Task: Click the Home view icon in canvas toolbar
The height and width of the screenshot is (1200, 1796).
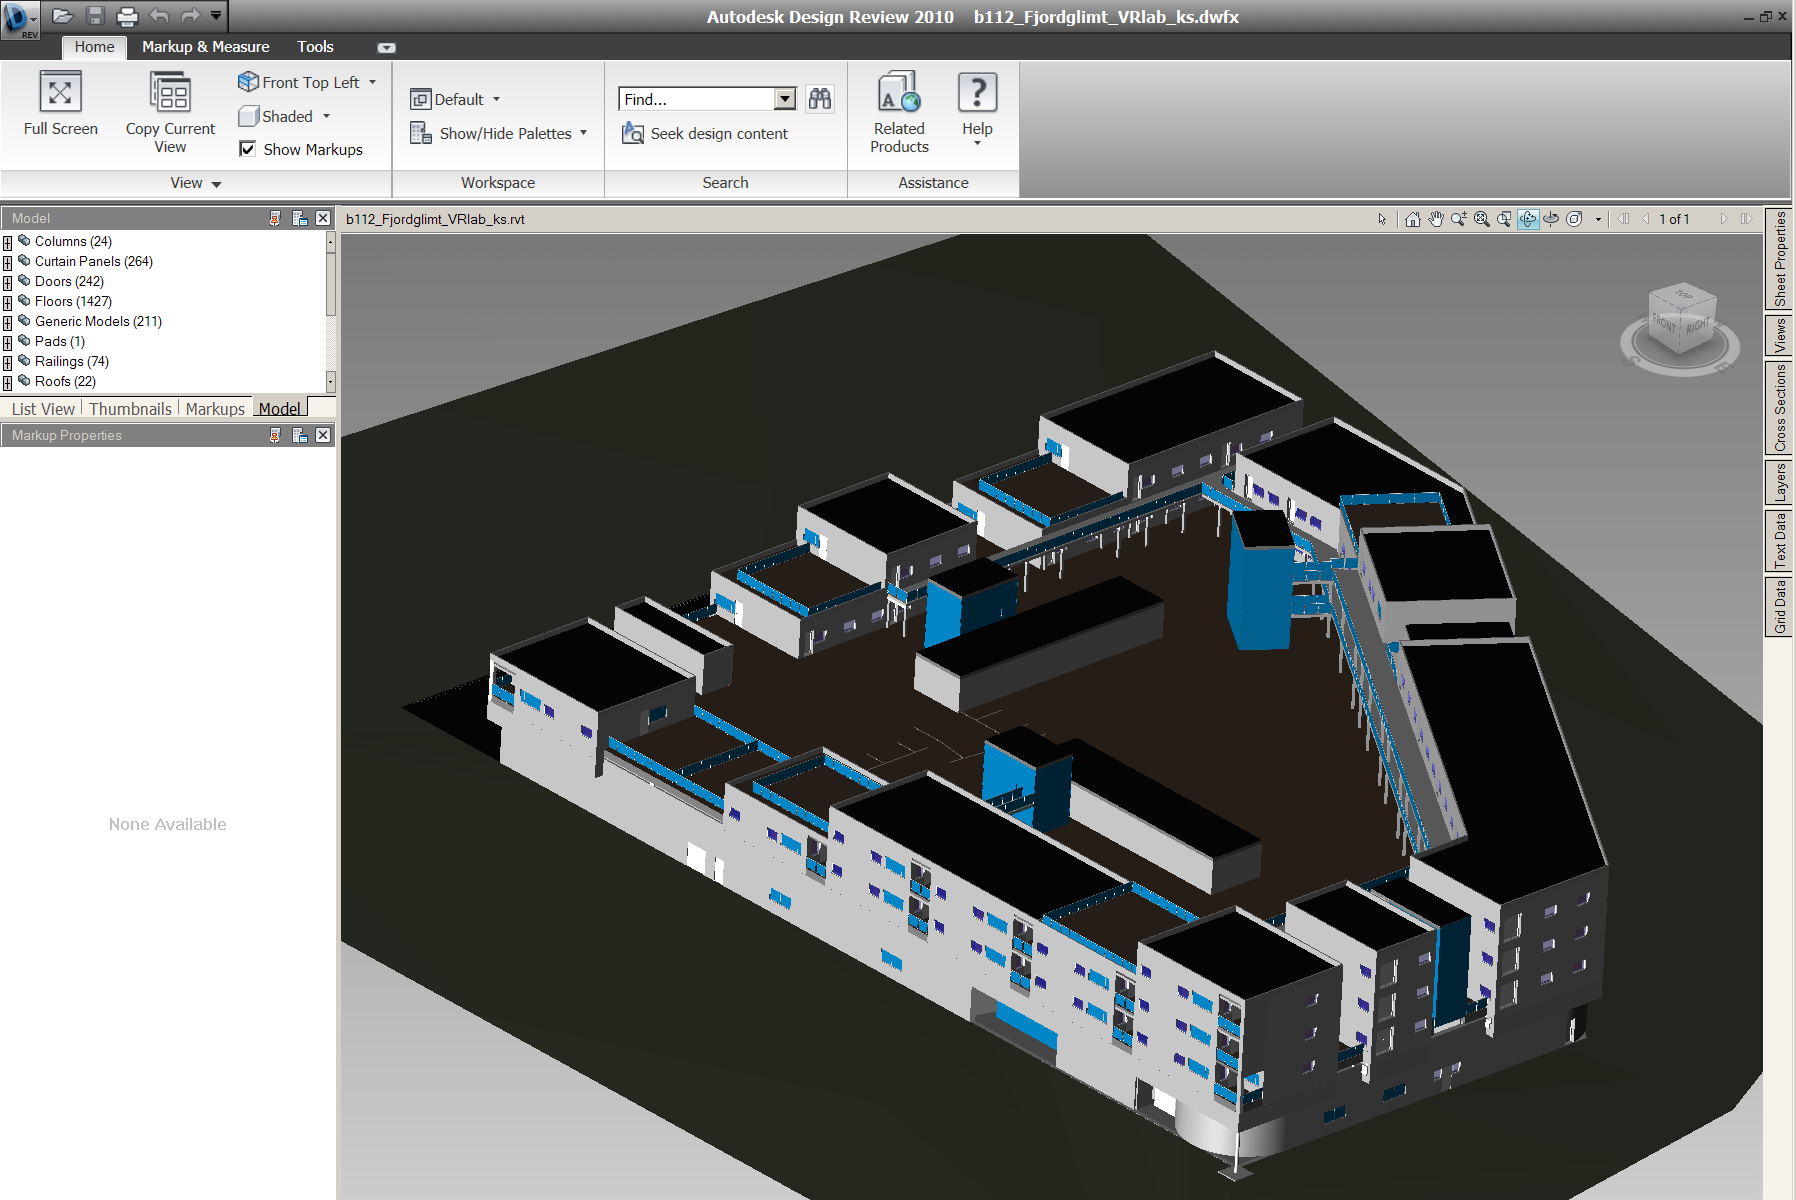Action: coord(1412,219)
